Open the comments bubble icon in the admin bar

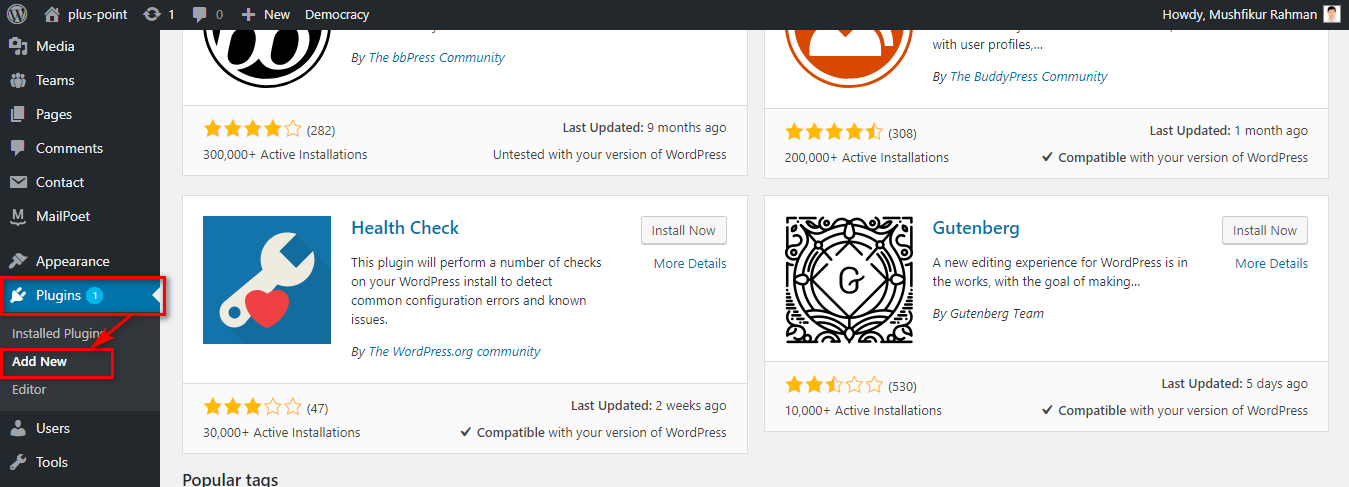point(200,14)
